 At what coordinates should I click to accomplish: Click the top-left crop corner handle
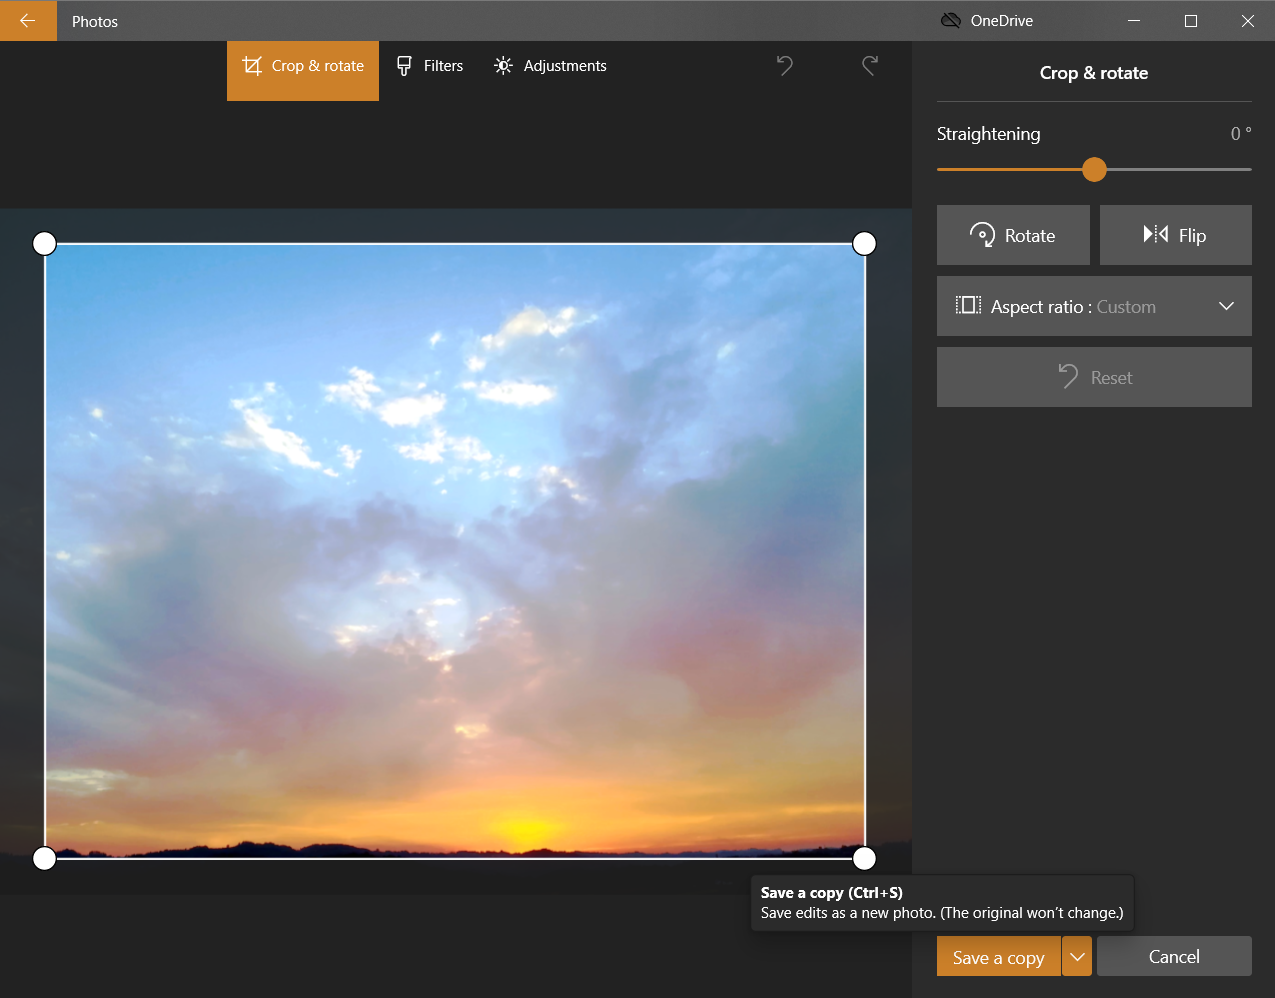45,244
